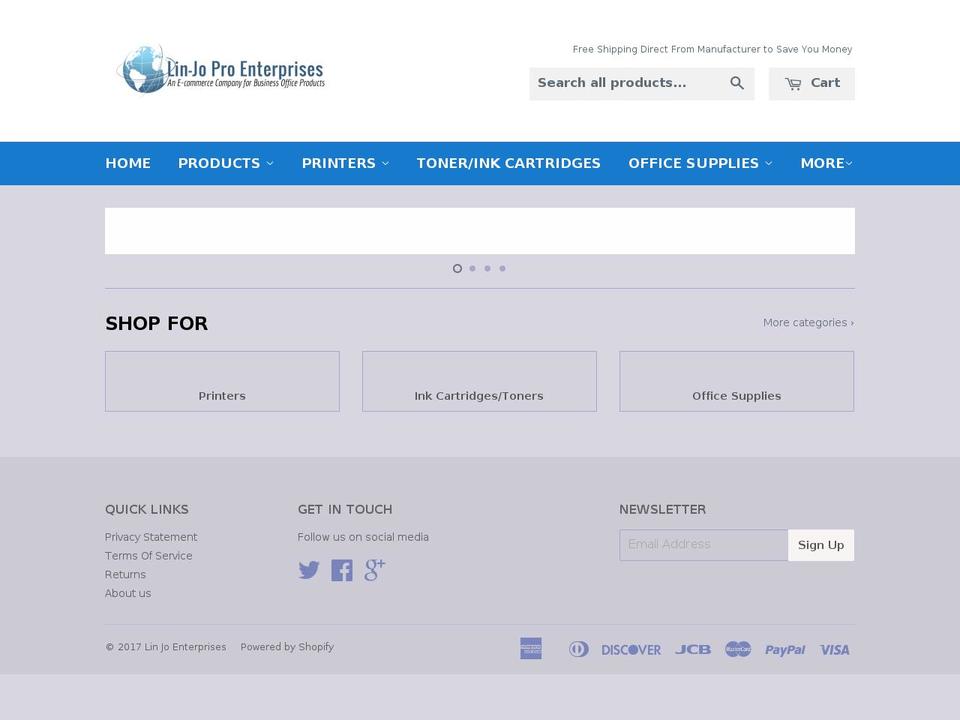The image size is (960, 720).
Task: Select HOME in the navigation bar
Action: tap(128, 163)
